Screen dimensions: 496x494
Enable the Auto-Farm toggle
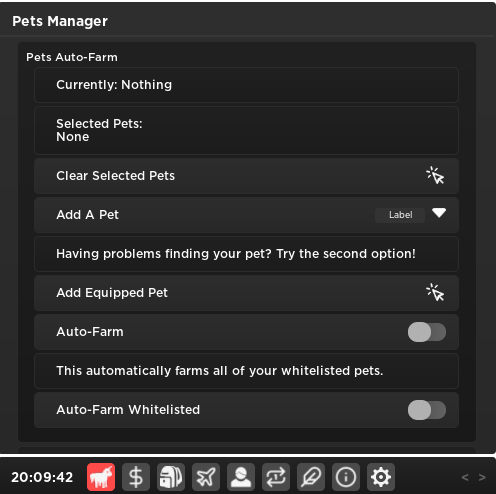tap(427, 332)
